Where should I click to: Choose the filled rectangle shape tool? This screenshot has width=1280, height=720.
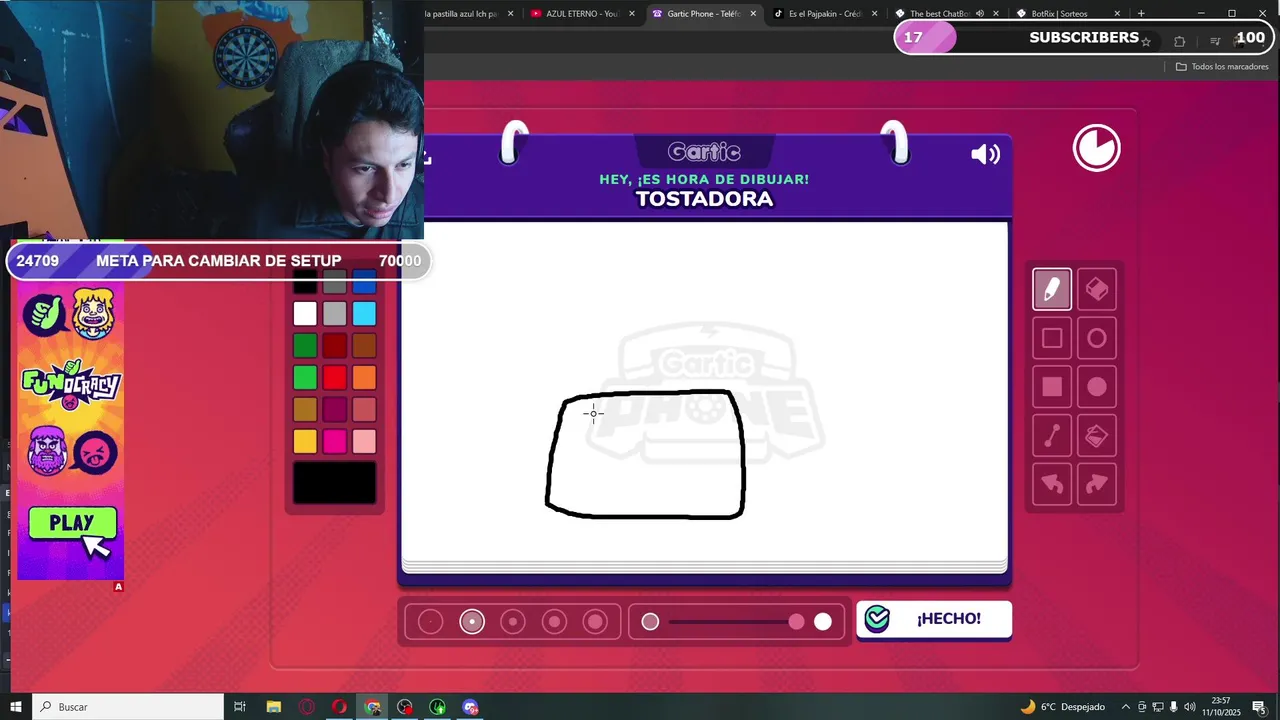pyautogui.click(x=1052, y=387)
